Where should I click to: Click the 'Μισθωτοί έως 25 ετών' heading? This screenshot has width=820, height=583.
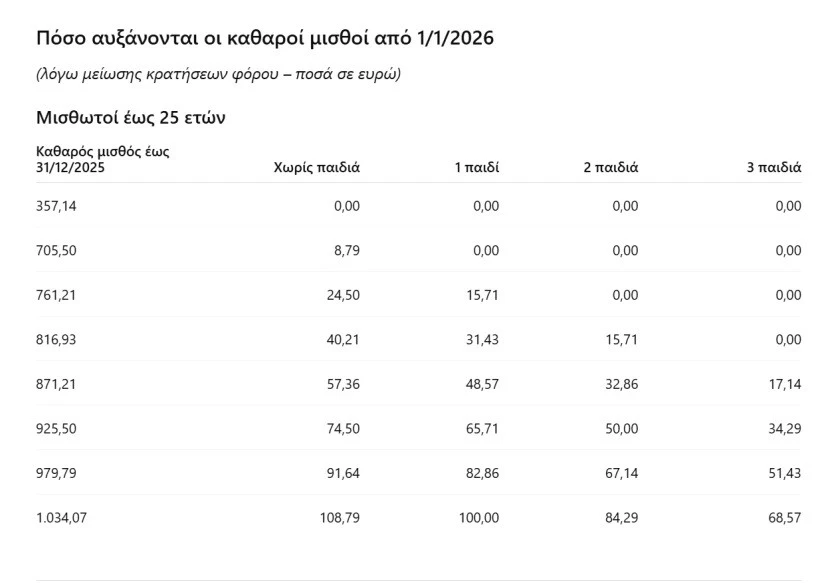[131, 118]
